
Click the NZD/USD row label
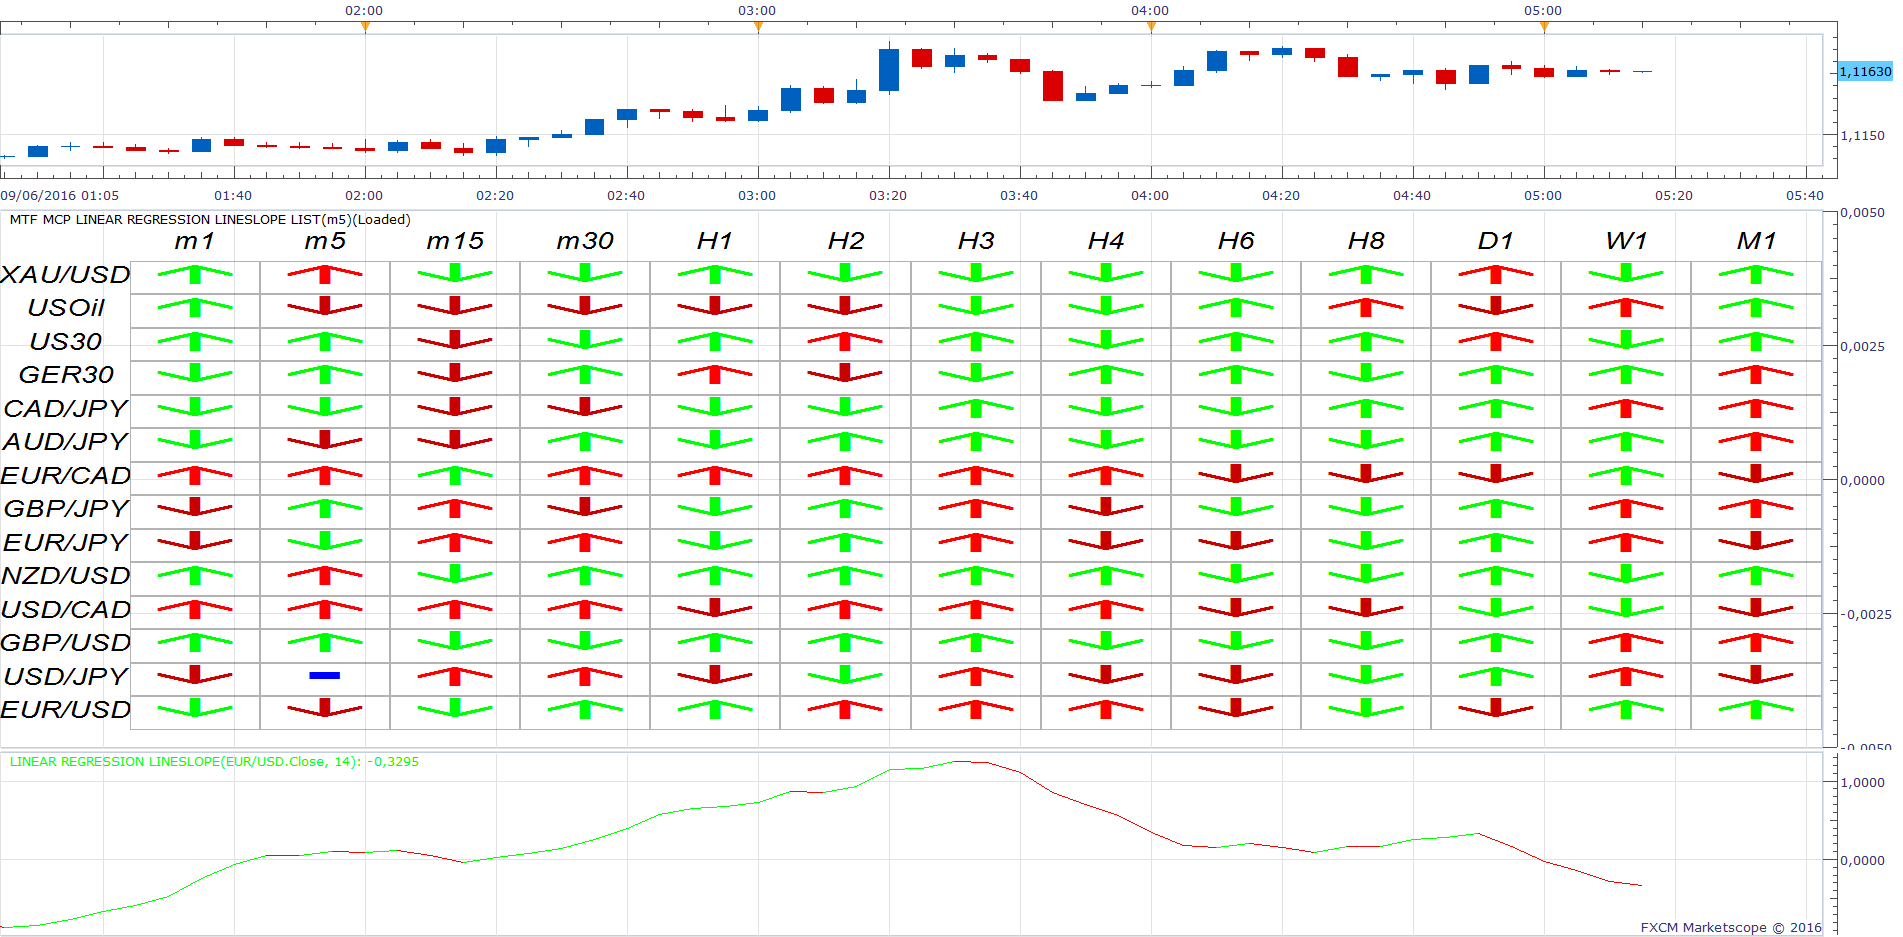click(66, 576)
